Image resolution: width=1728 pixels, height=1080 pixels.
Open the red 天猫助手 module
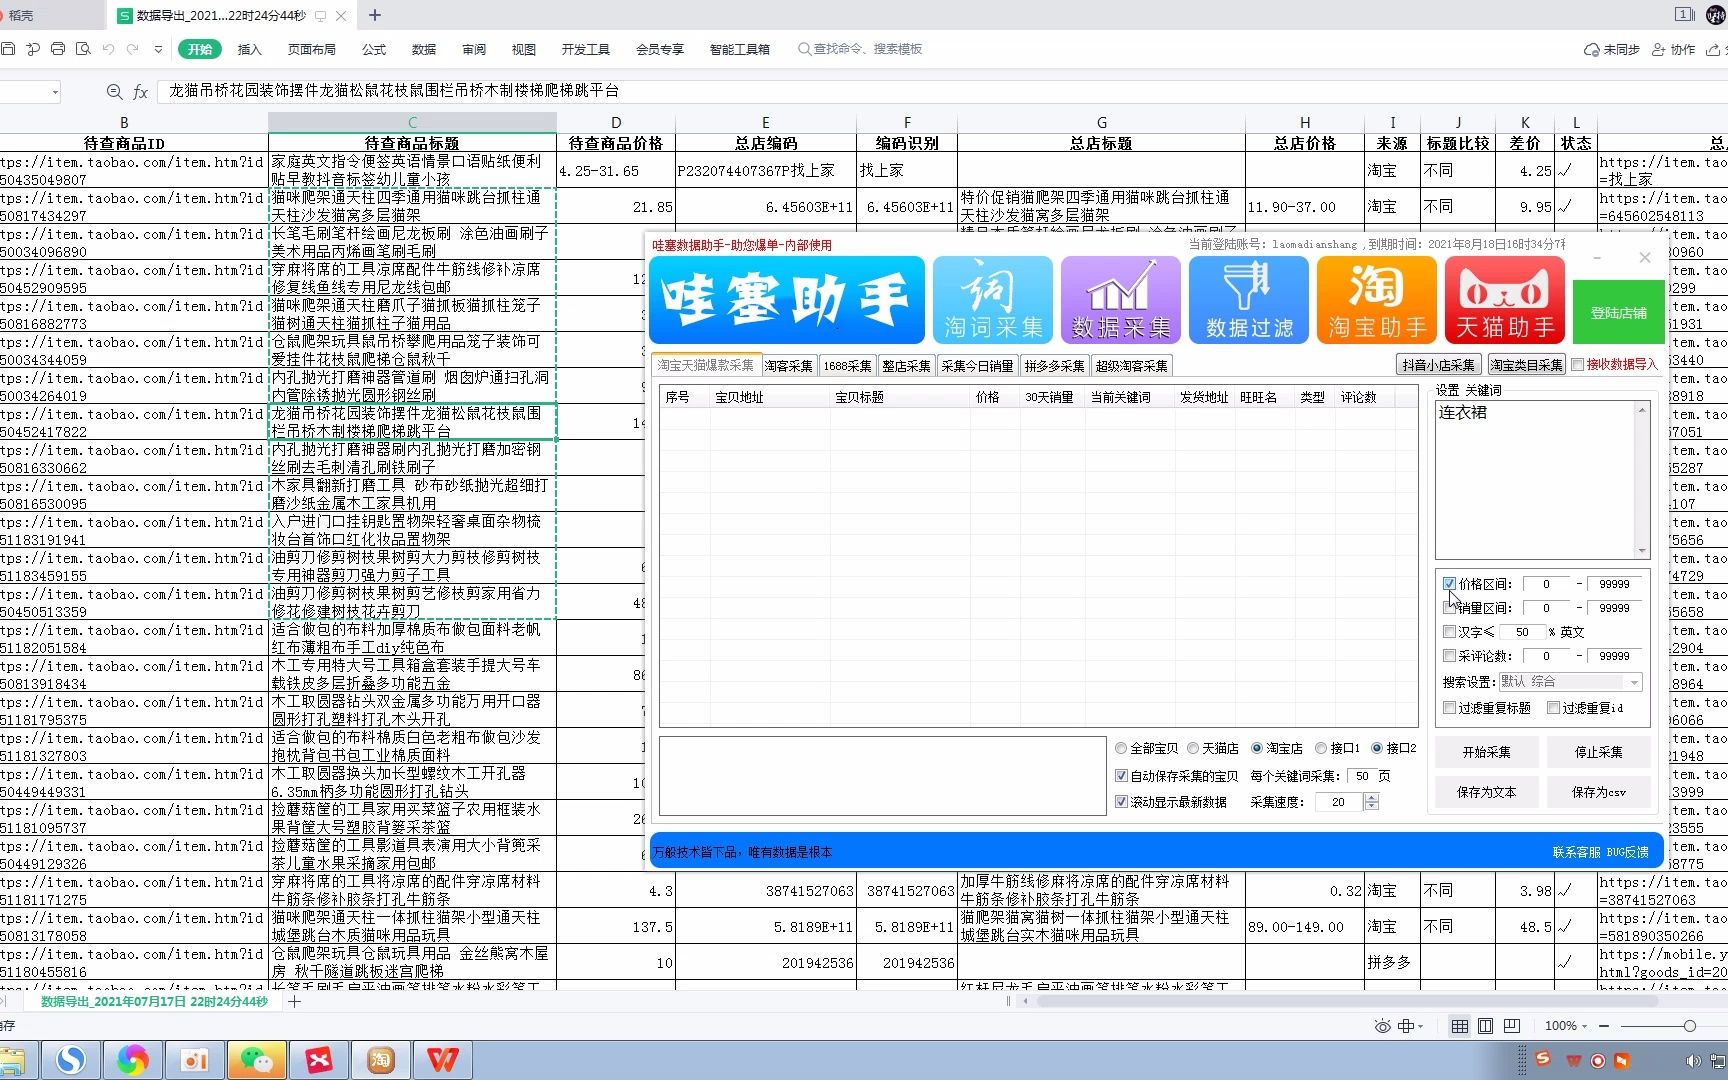(x=1505, y=300)
